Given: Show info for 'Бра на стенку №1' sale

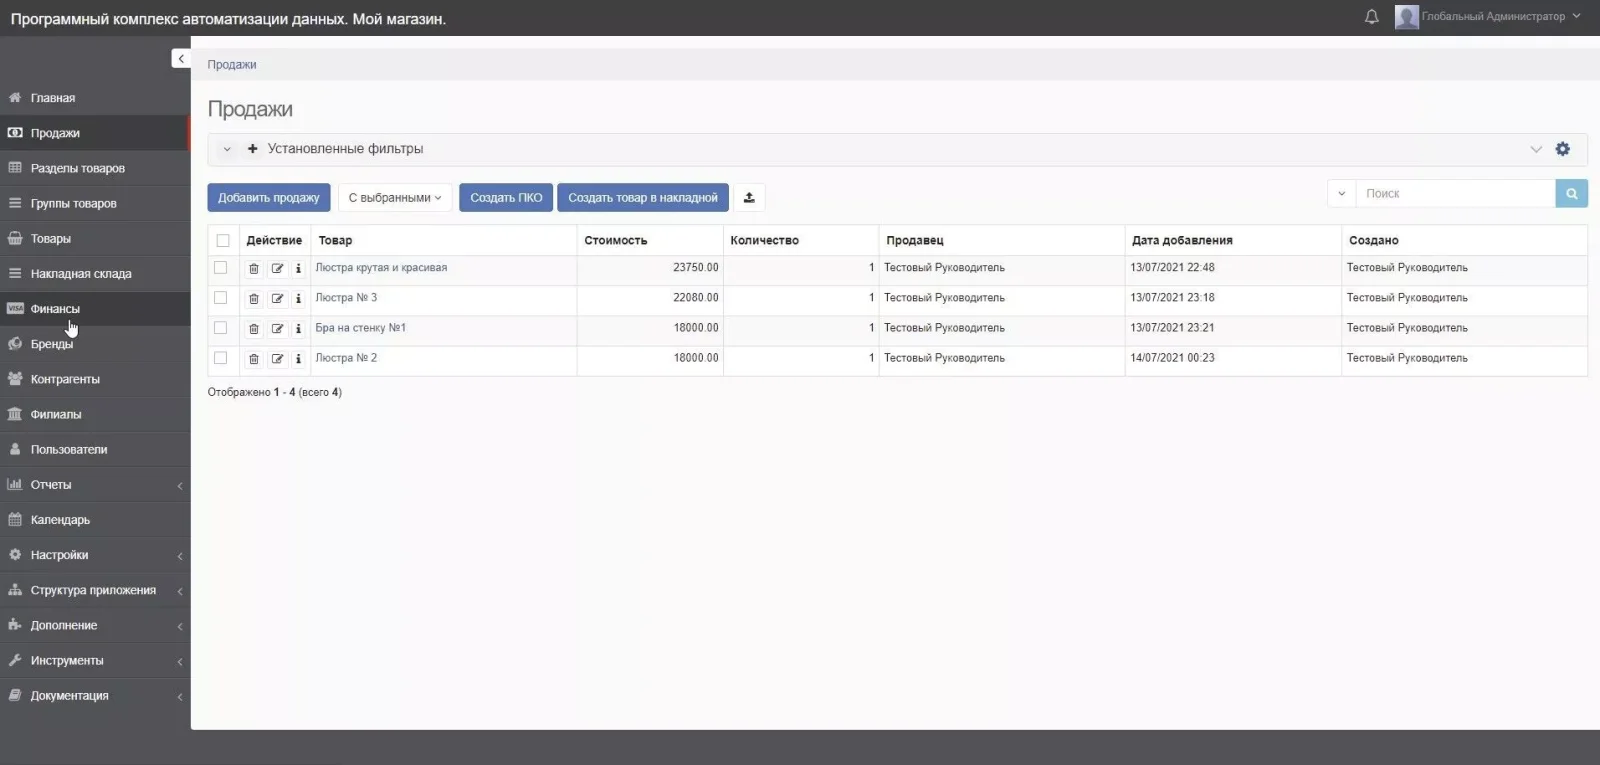Looking at the screenshot, I should pyautogui.click(x=298, y=329).
